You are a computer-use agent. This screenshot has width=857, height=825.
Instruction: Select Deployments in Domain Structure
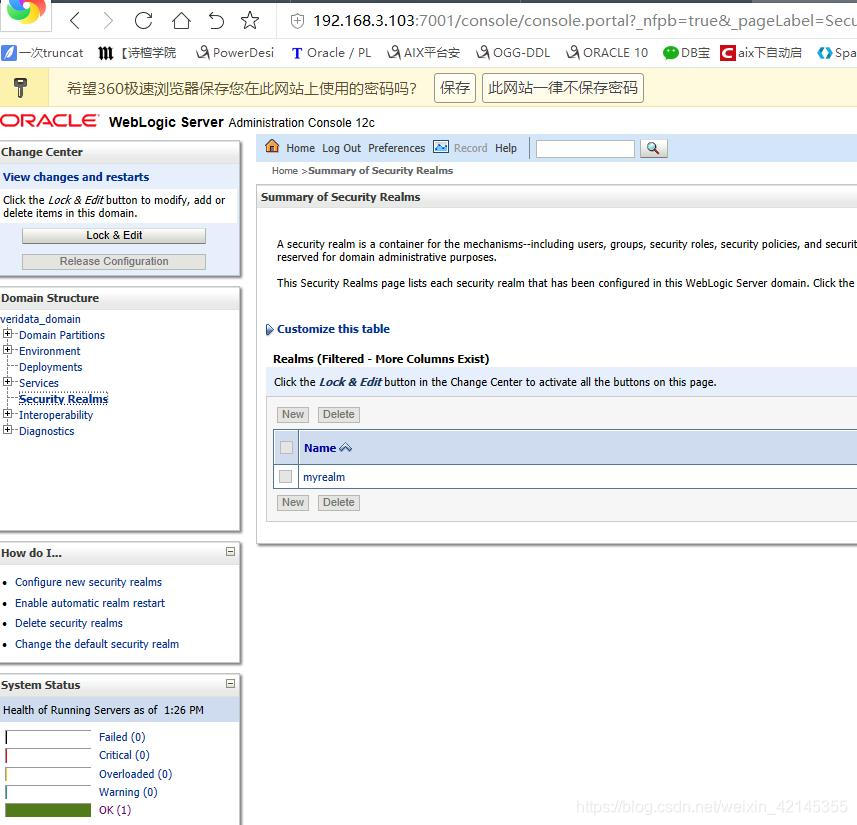click(x=50, y=367)
